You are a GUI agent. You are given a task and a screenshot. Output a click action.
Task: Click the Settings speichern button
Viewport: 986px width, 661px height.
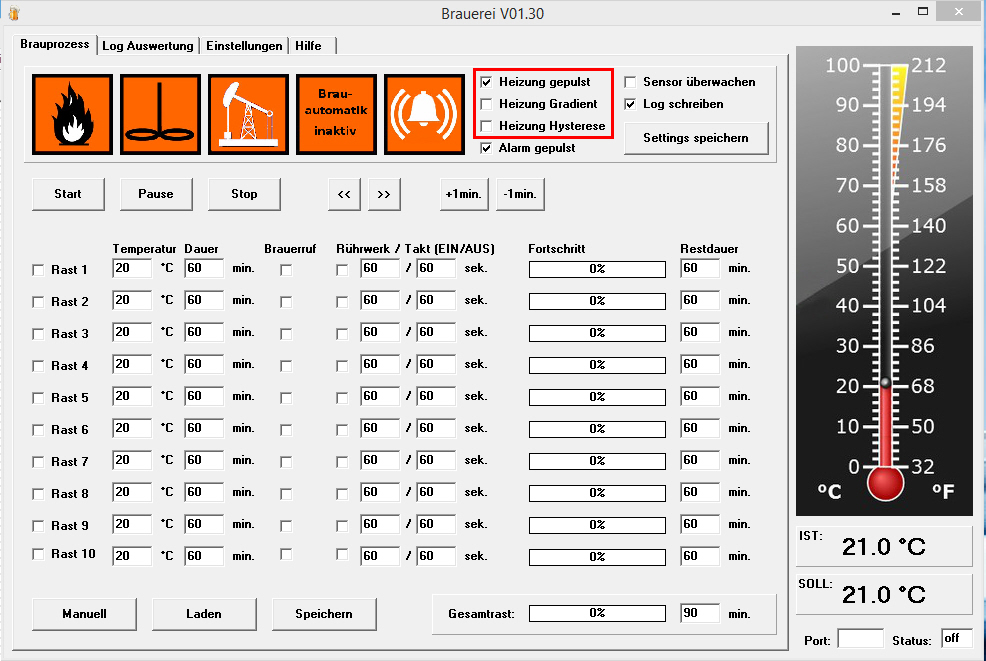point(695,138)
